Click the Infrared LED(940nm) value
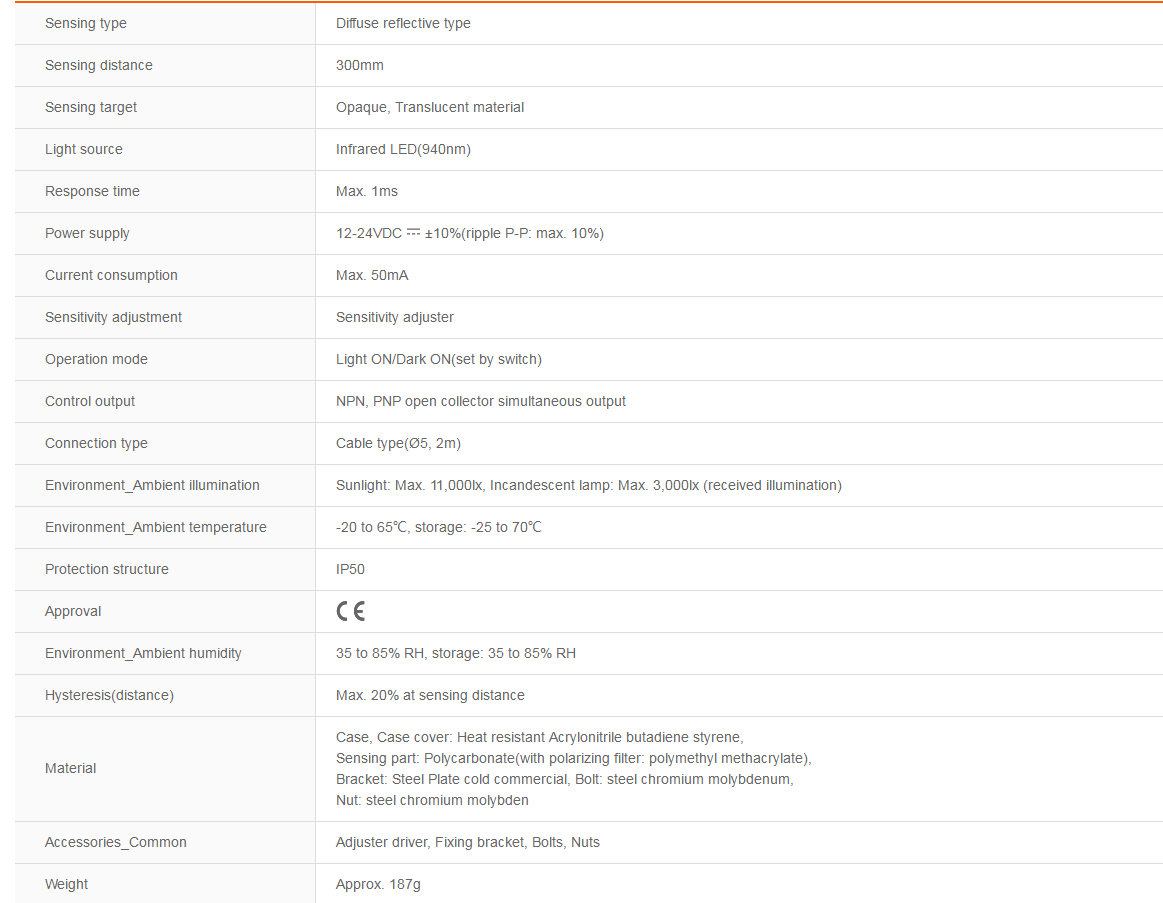Image resolution: width=1163 pixels, height=903 pixels. click(403, 149)
